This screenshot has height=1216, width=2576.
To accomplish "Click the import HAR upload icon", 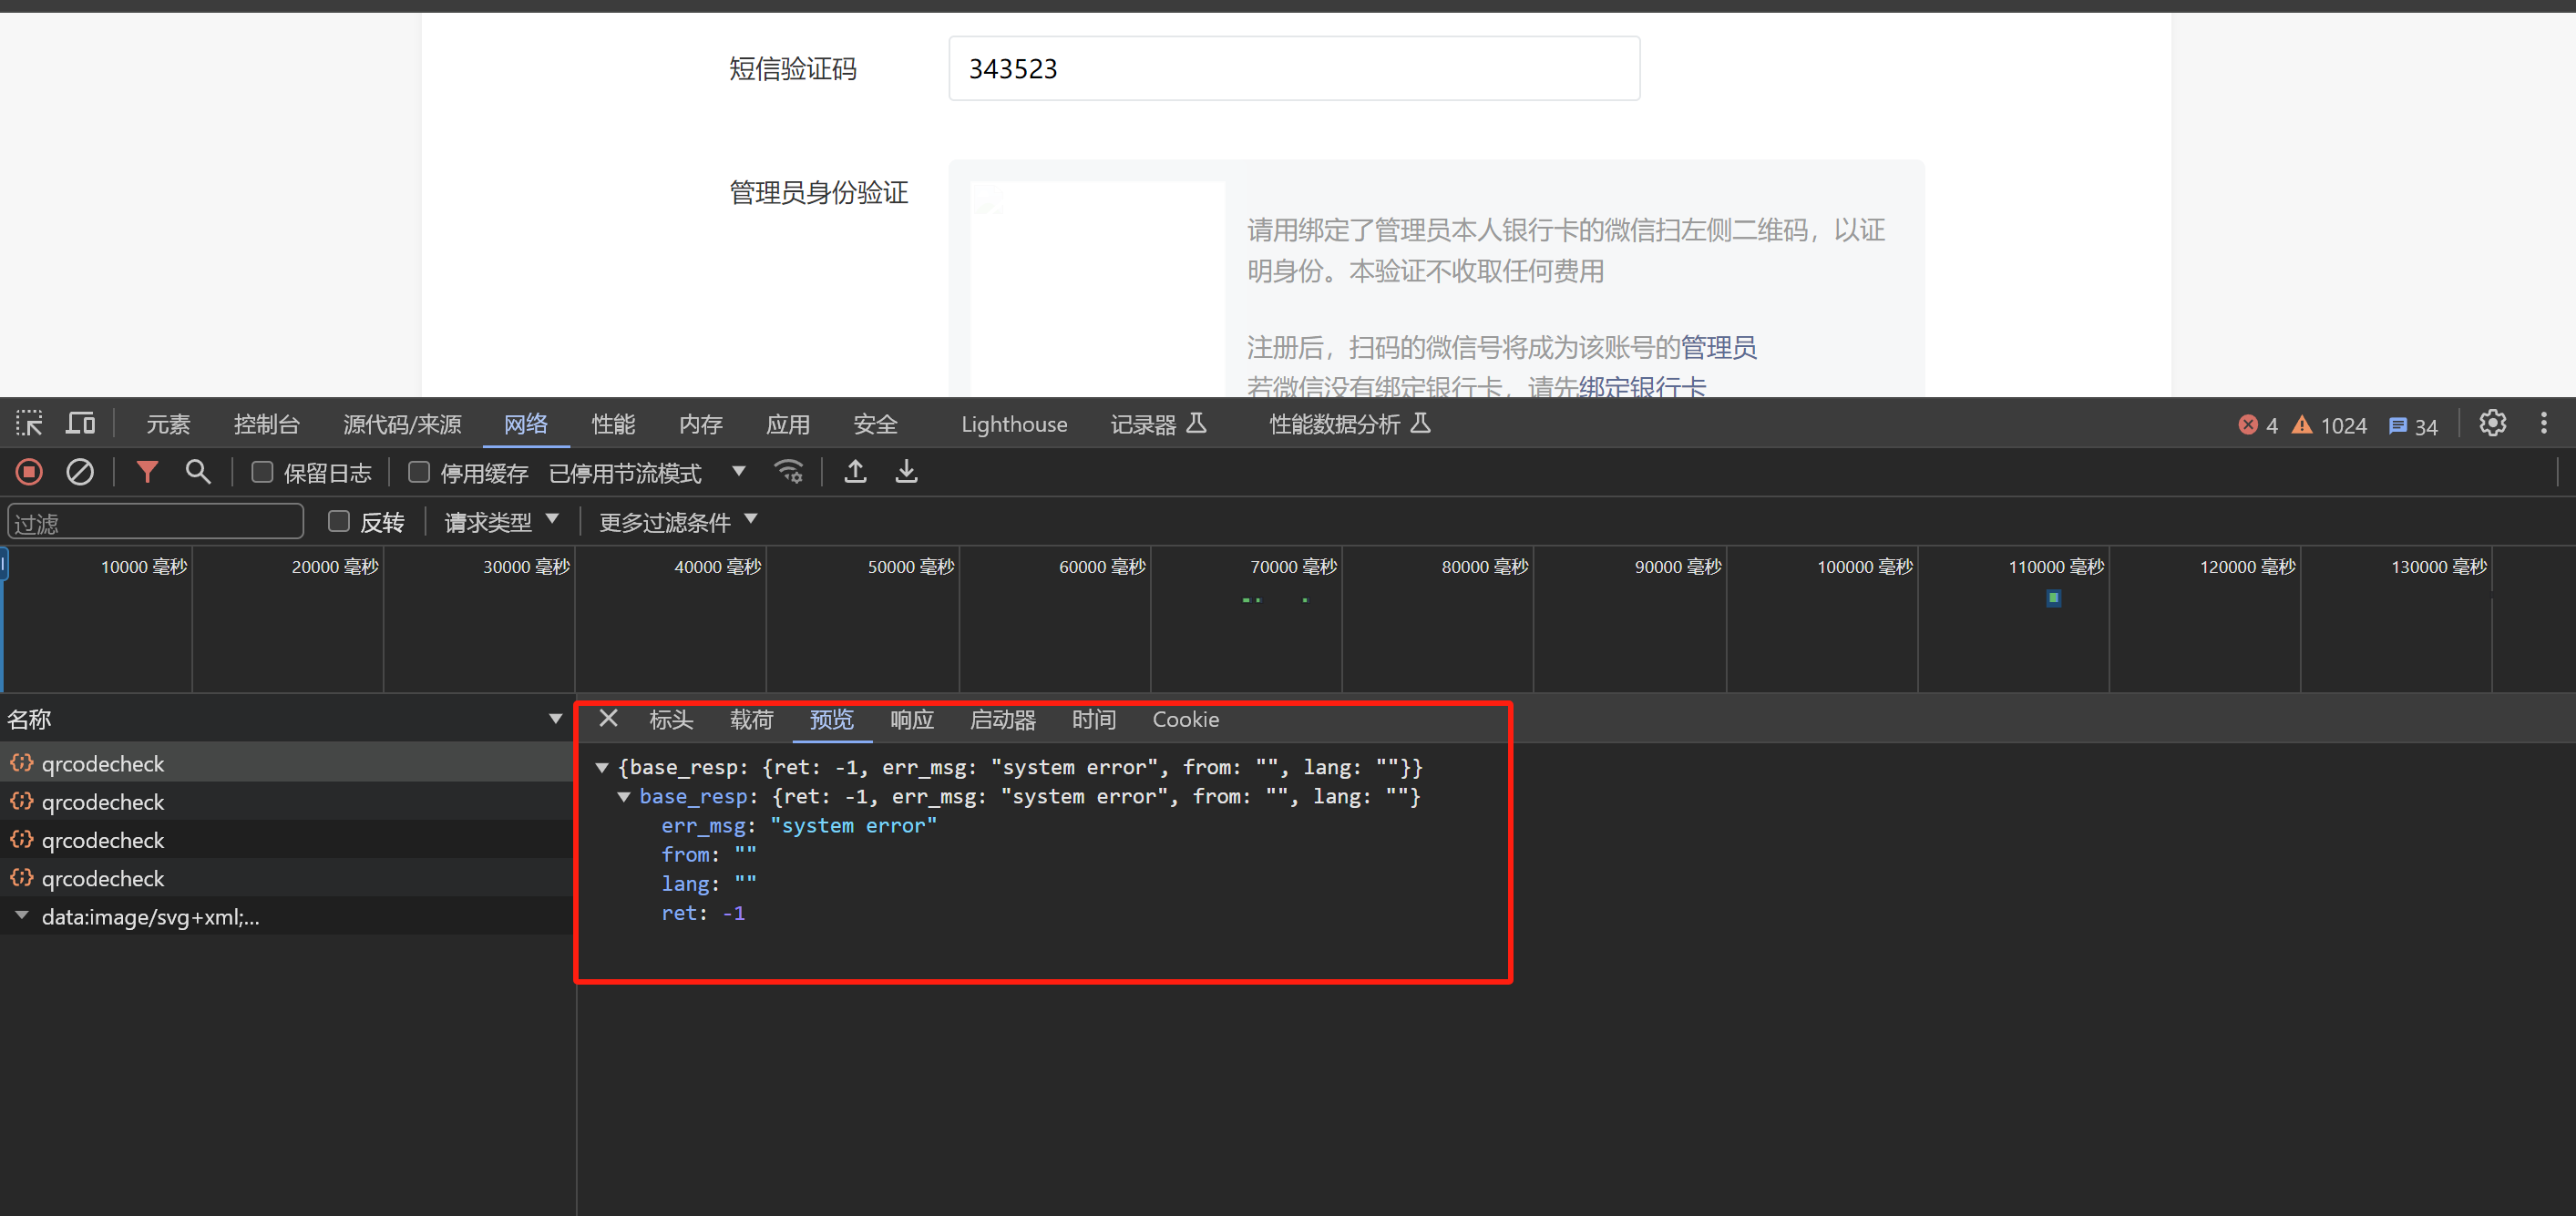I will (855, 472).
